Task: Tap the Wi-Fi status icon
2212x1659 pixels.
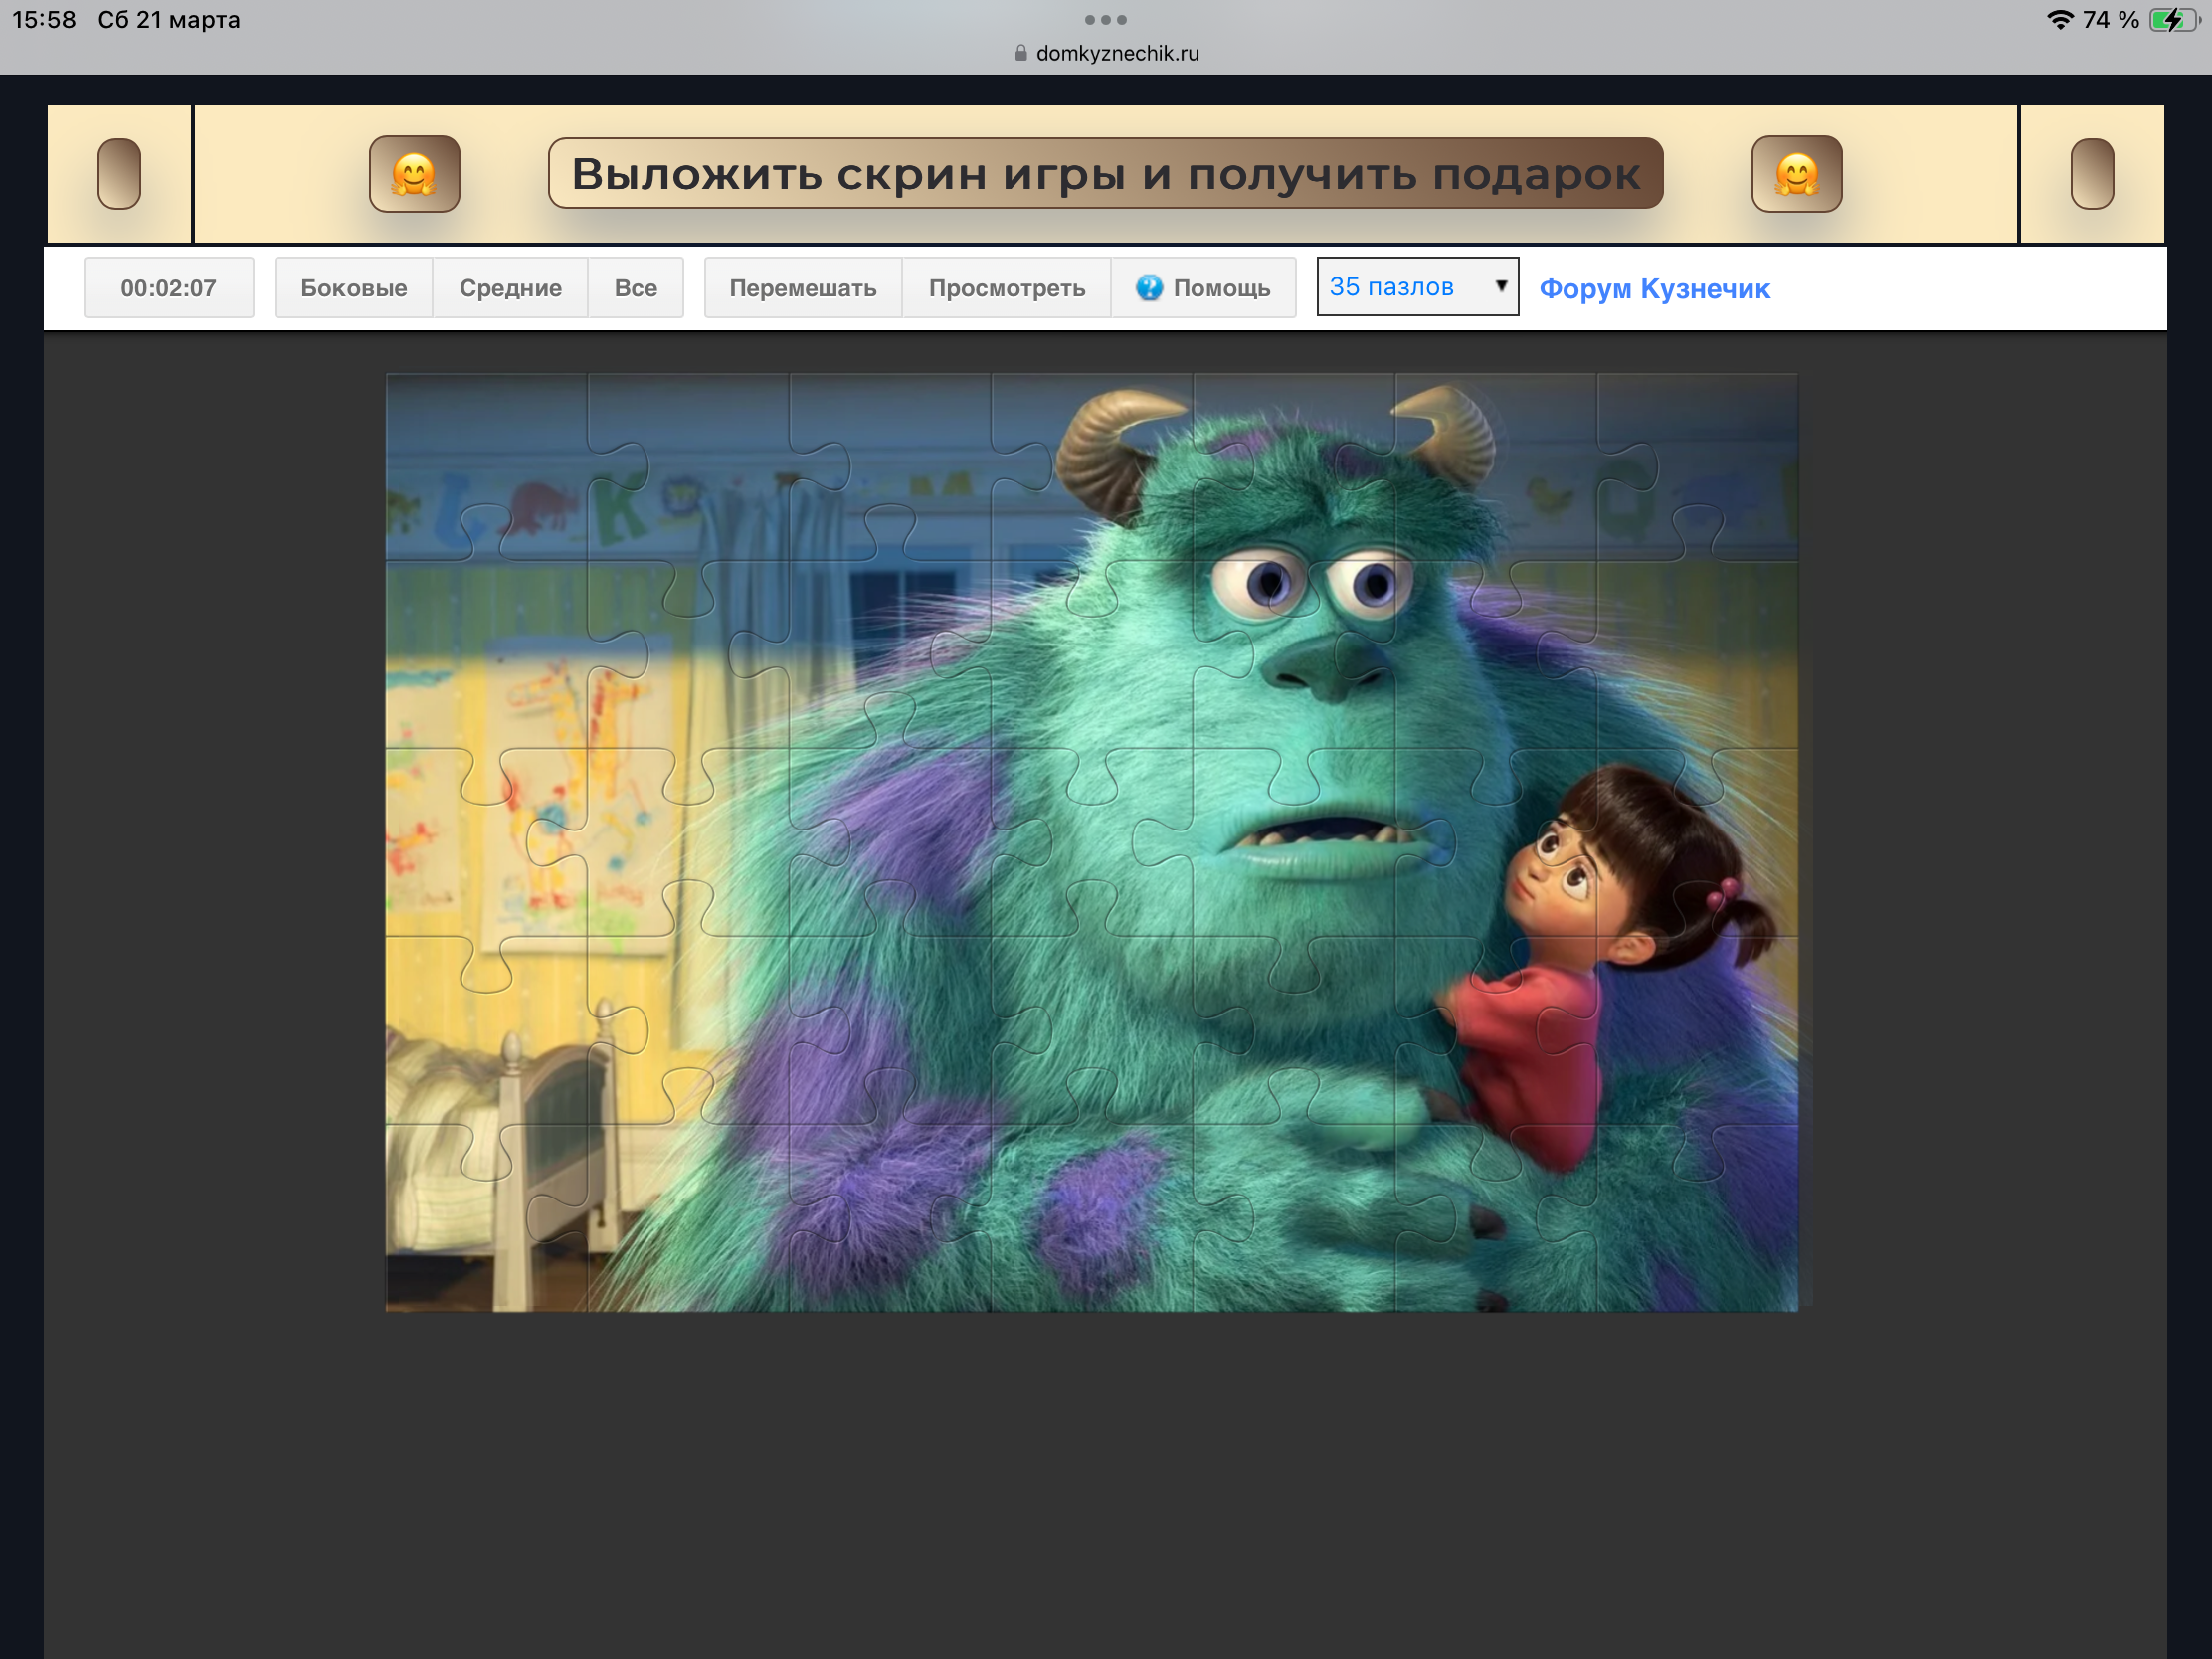Action: click(2059, 20)
